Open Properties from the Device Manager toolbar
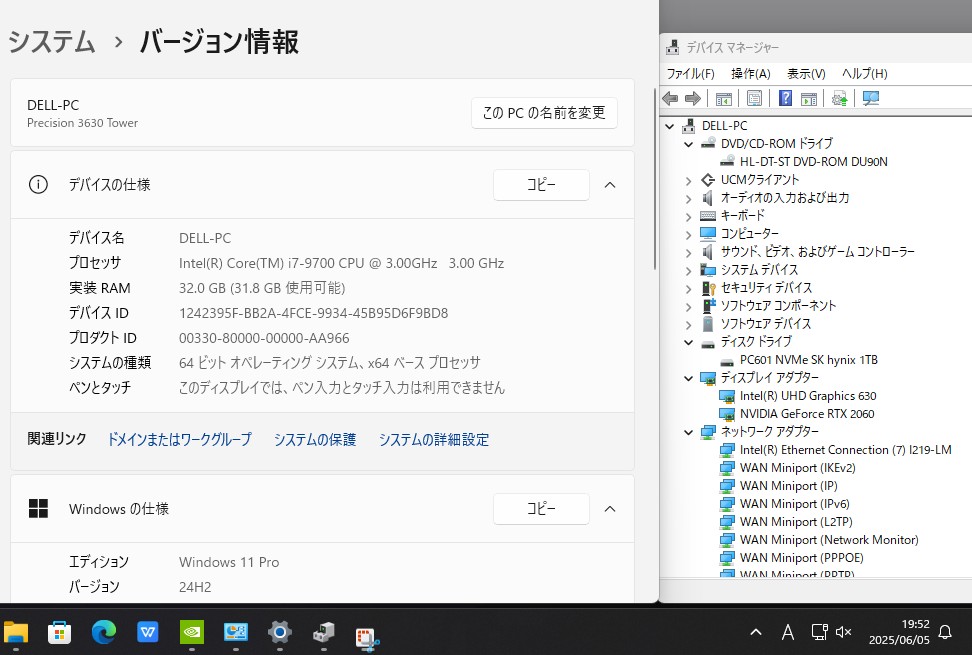Viewport: 972px width, 655px height. [x=754, y=98]
